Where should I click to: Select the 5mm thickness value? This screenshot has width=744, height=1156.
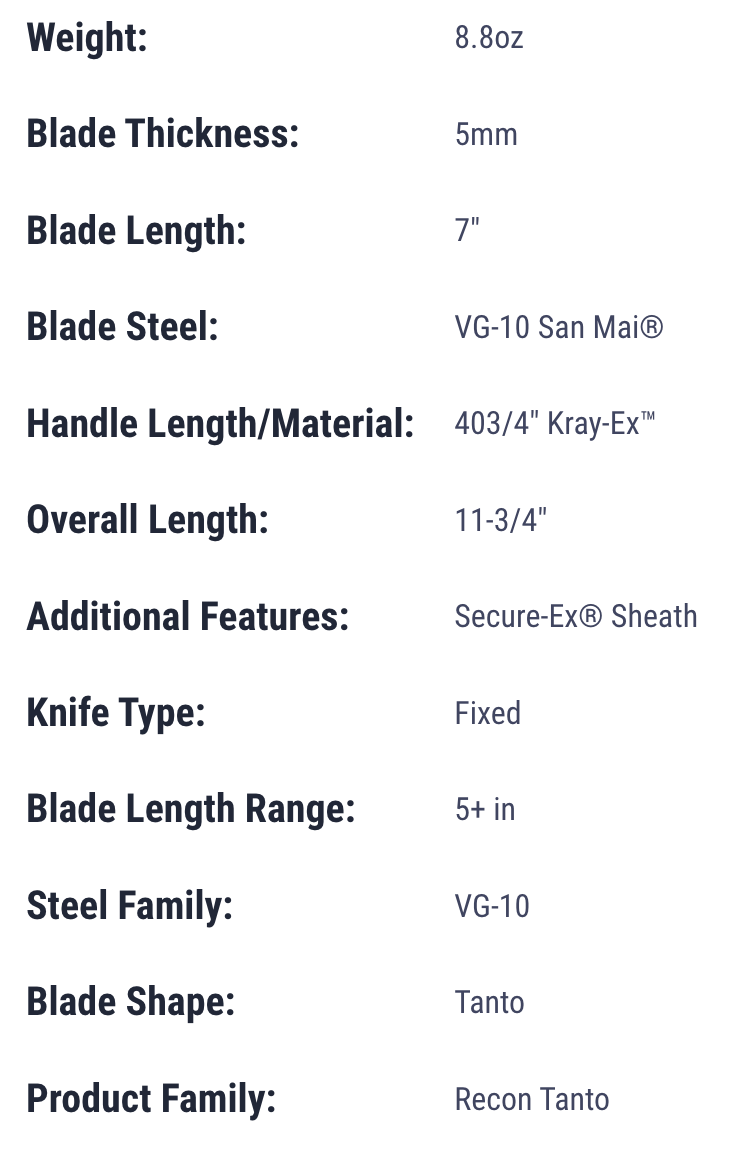pyautogui.click(x=486, y=135)
